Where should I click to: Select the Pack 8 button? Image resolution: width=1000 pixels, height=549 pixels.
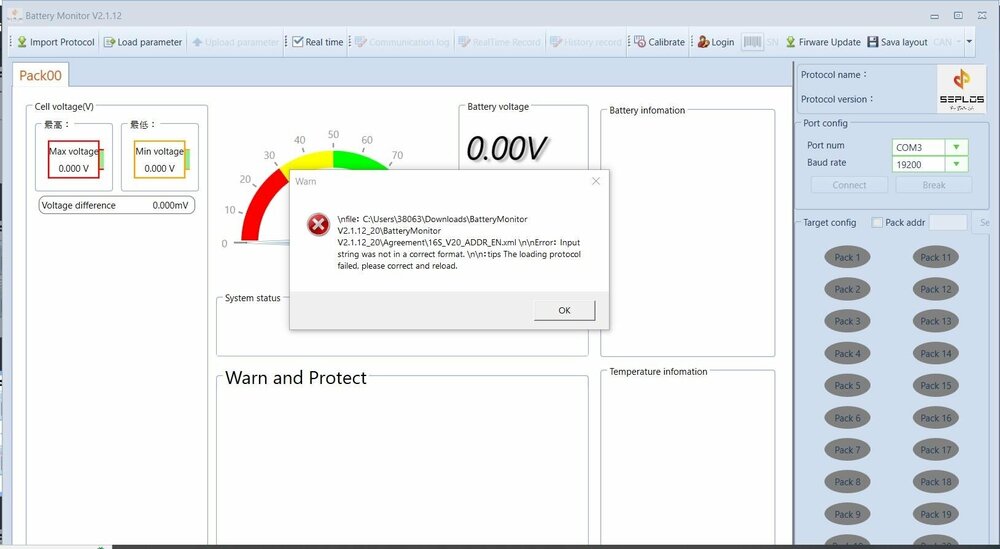tap(847, 482)
